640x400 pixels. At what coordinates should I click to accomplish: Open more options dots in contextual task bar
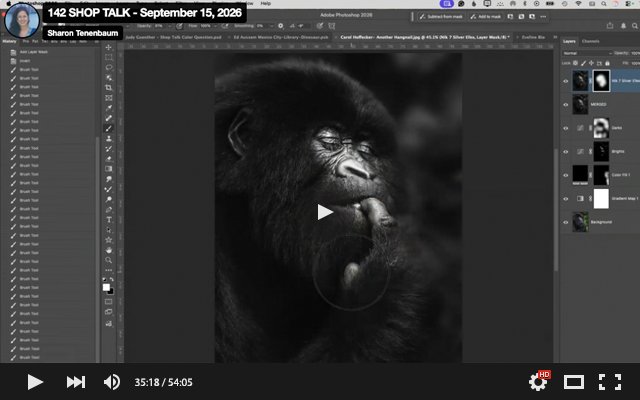pyautogui.click(x=543, y=17)
